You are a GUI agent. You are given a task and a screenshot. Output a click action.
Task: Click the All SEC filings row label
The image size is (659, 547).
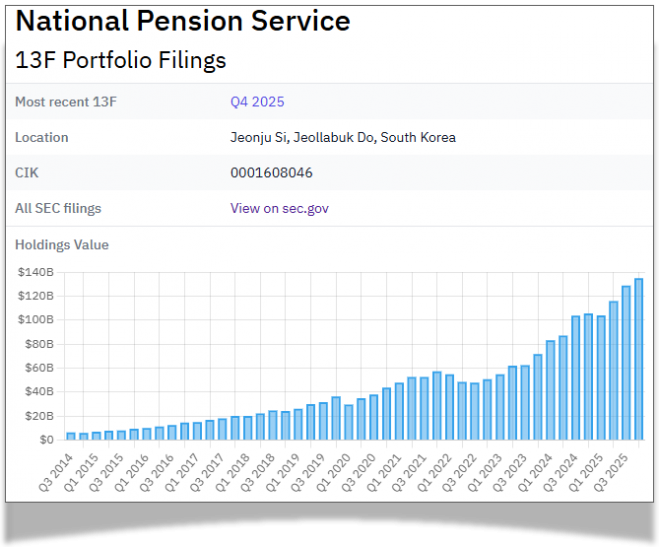click(x=58, y=208)
